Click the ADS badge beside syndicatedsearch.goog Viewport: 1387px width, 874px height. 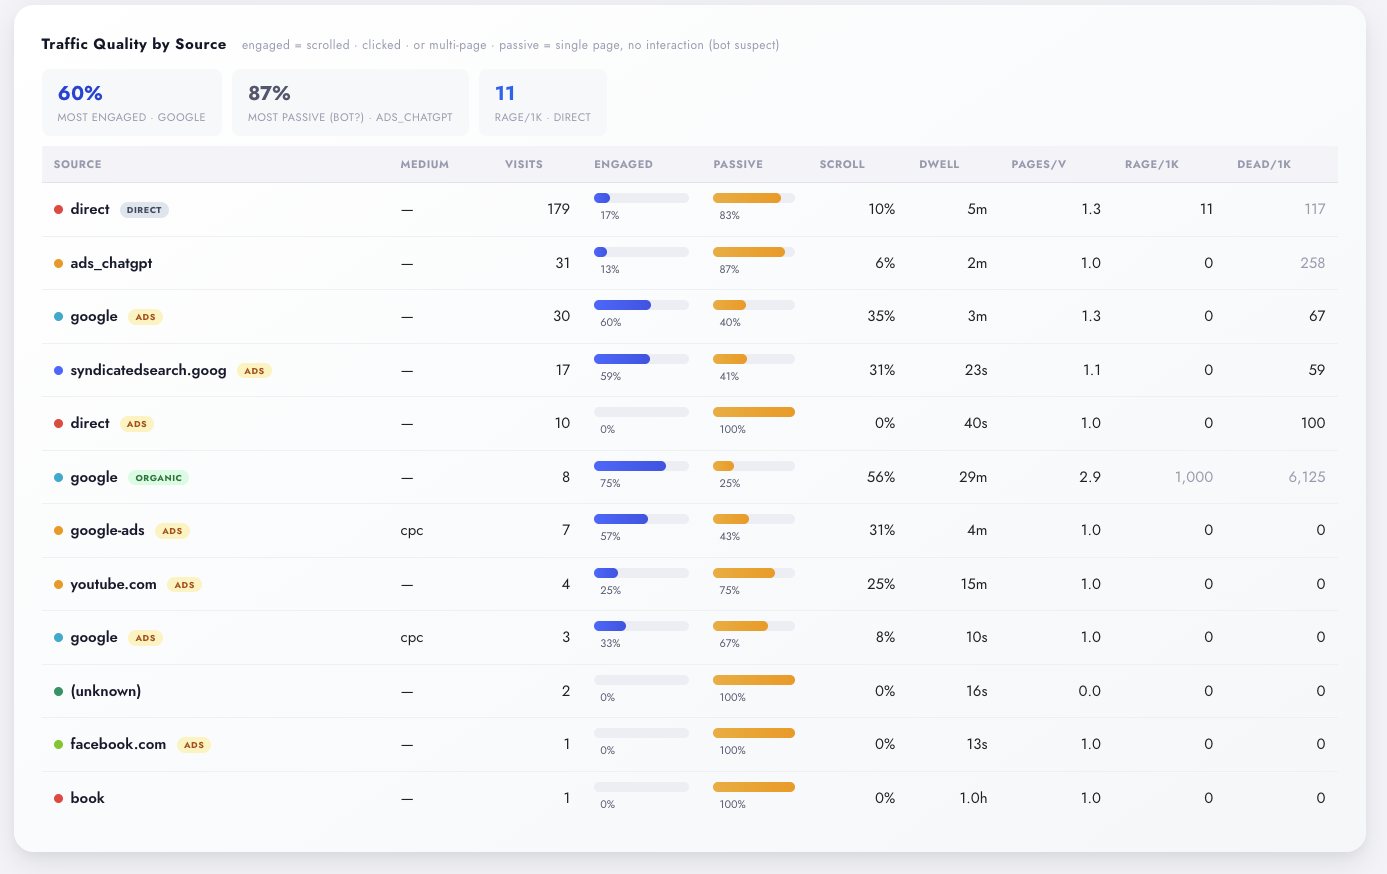tap(254, 371)
